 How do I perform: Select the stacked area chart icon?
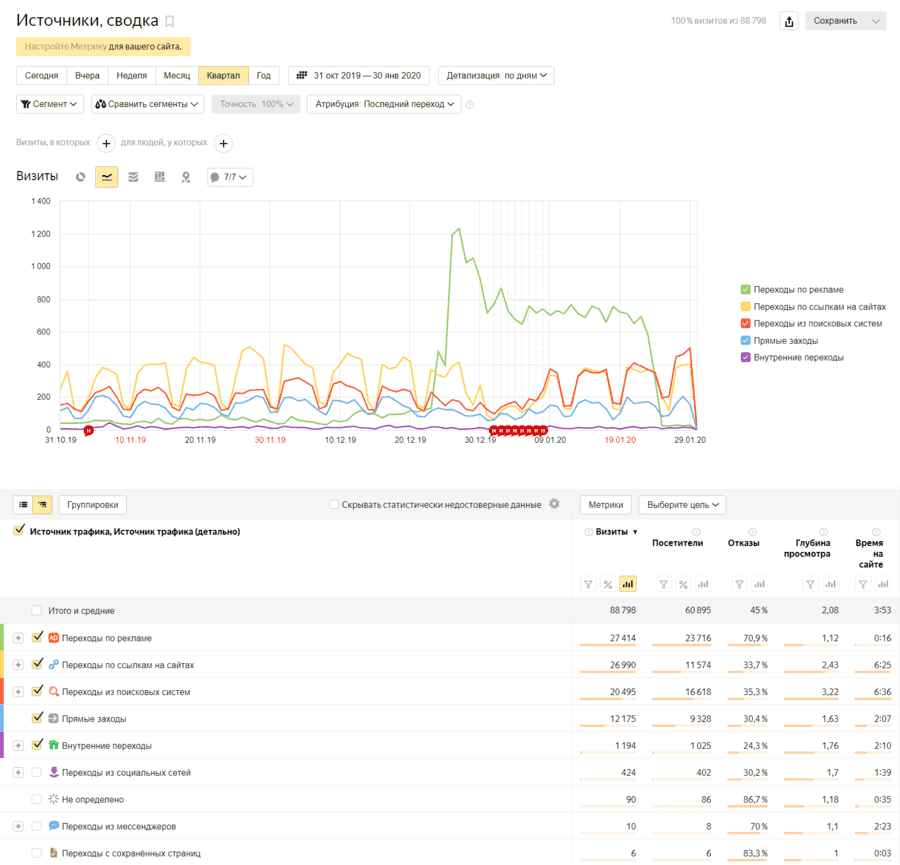tap(133, 177)
